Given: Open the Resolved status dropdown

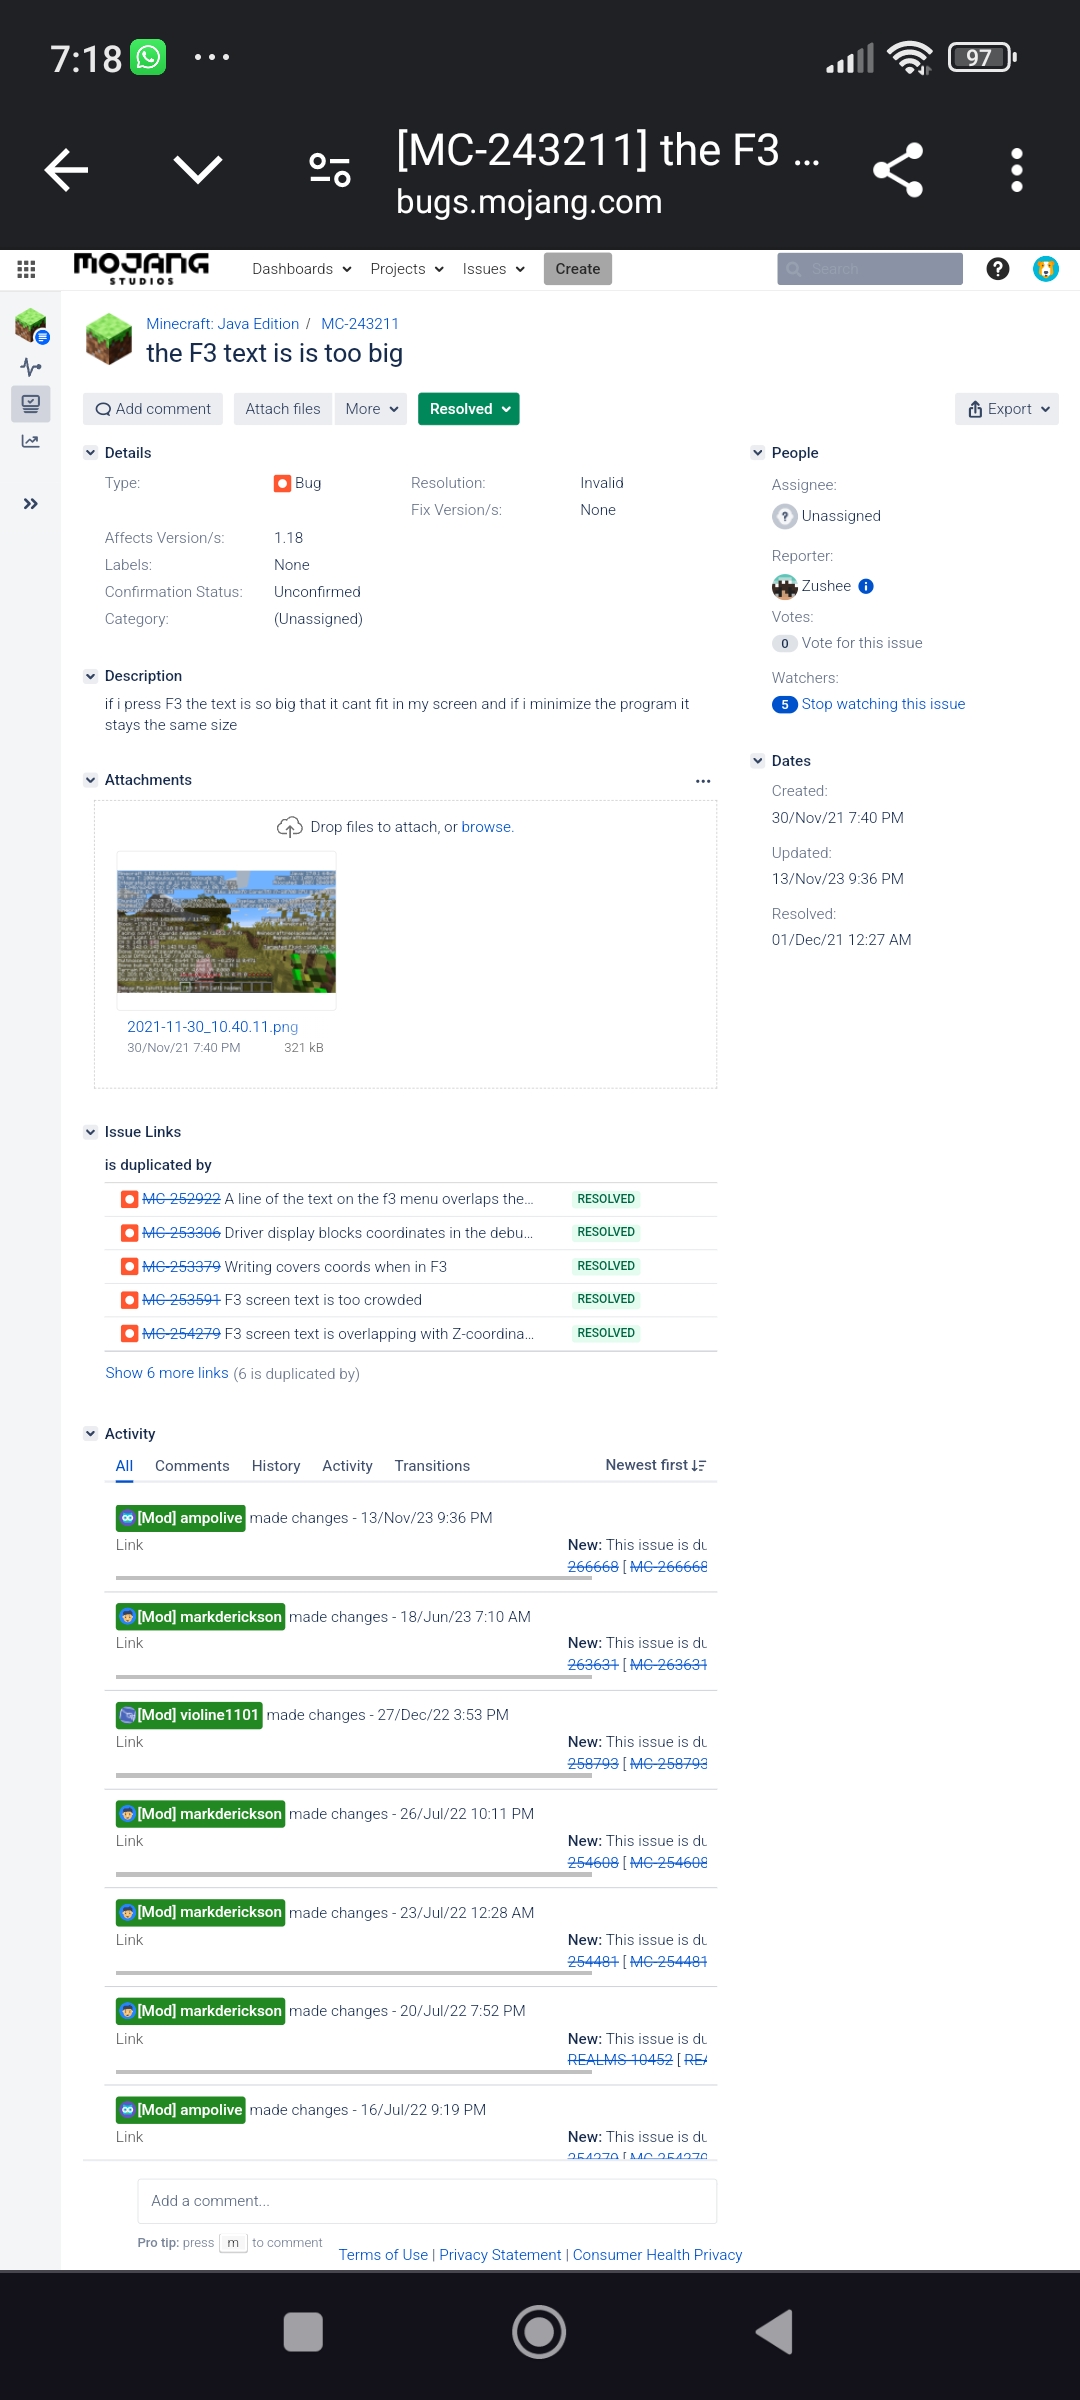Looking at the screenshot, I should [468, 409].
